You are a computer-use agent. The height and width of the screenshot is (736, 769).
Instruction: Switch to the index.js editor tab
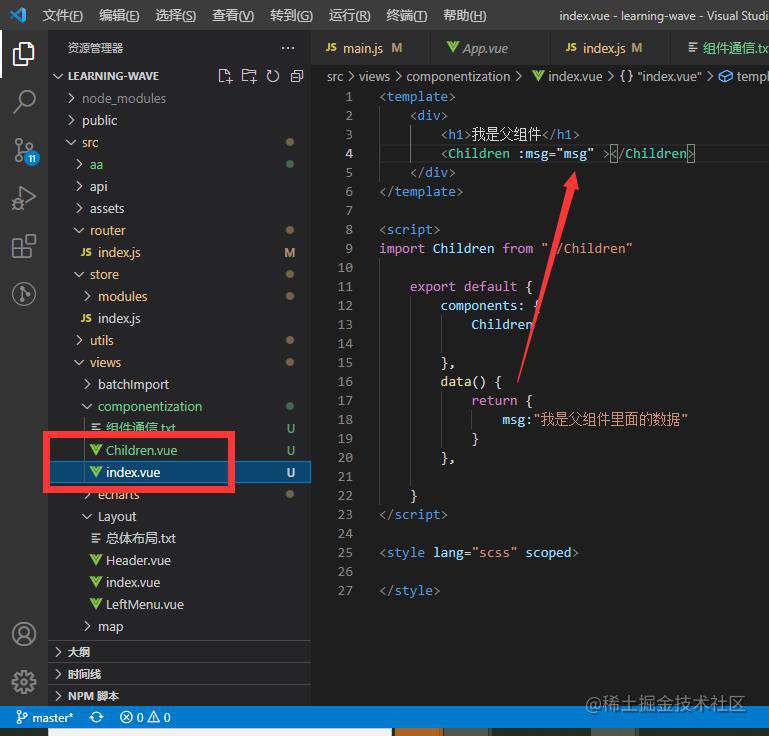pos(610,48)
